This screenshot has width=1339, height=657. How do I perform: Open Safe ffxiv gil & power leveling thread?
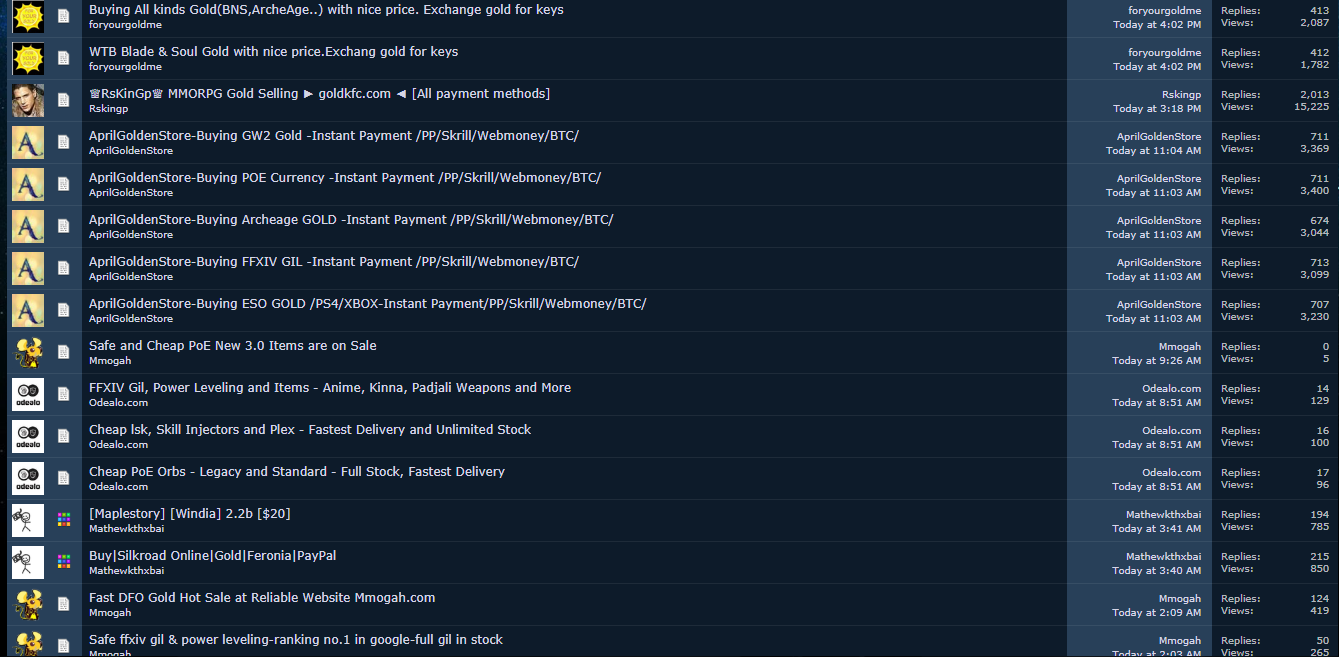coord(296,640)
